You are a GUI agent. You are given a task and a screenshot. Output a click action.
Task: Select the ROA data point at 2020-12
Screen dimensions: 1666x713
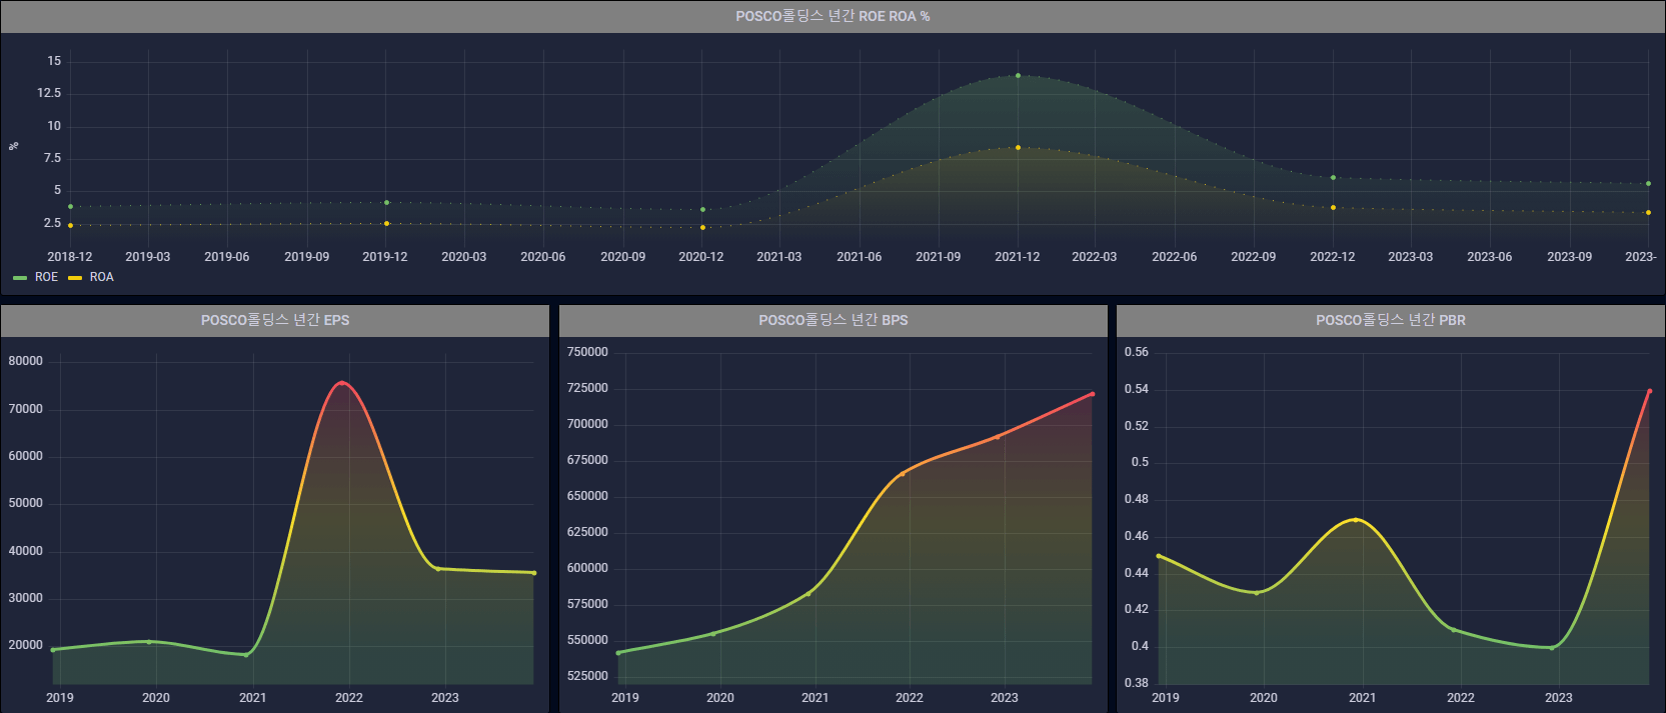[703, 228]
